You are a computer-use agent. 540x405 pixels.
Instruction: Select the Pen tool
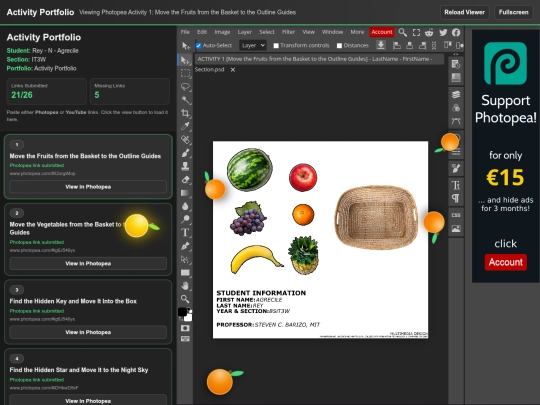(x=185, y=246)
